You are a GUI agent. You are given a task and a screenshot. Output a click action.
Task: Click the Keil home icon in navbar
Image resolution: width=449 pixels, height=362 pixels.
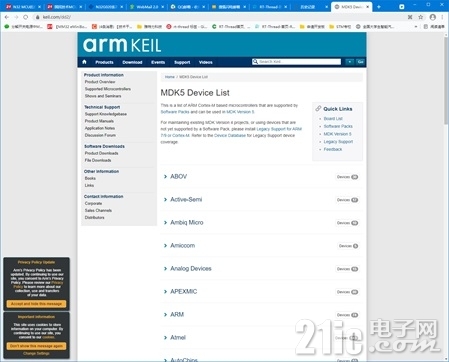[x=84, y=62]
